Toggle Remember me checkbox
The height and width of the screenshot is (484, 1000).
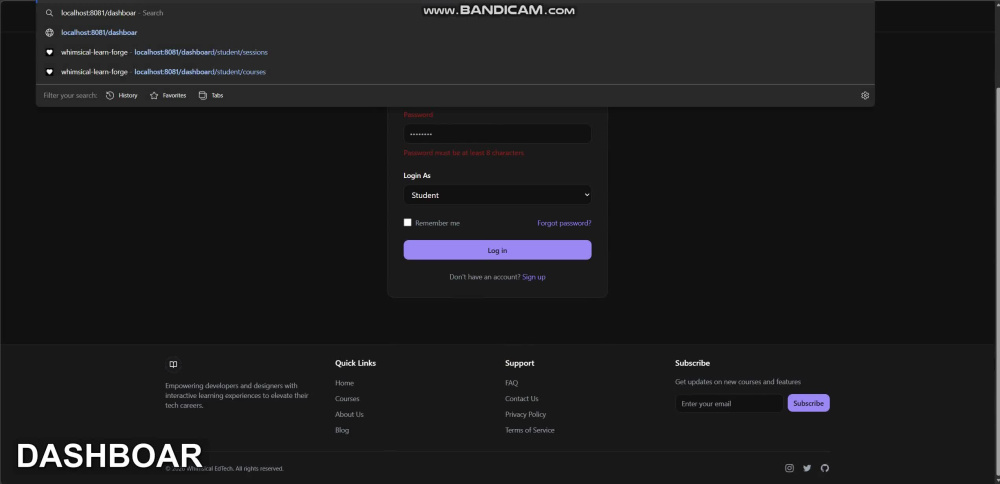pos(408,223)
